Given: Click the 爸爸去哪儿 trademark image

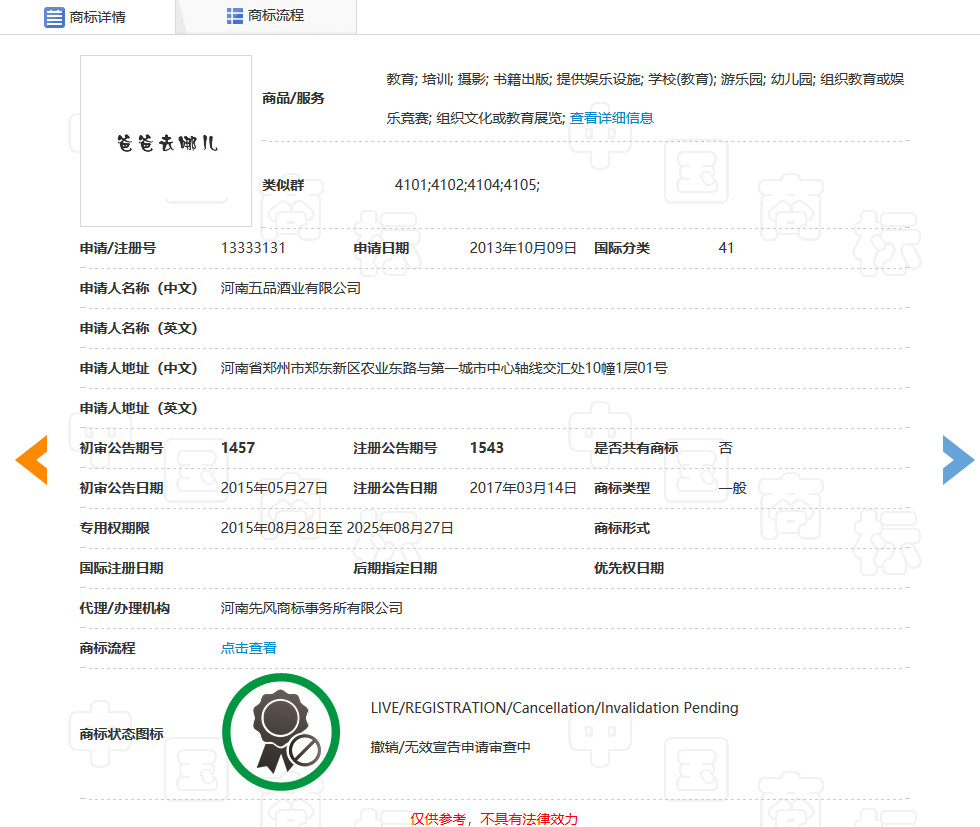Looking at the screenshot, I should [166, 141].
